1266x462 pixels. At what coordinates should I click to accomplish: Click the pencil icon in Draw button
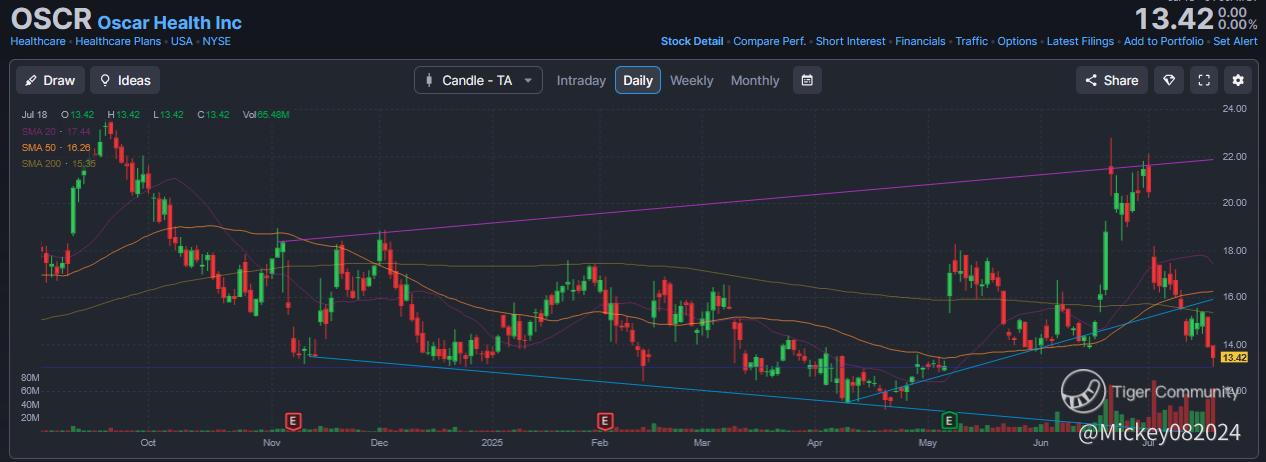point(31,80)
